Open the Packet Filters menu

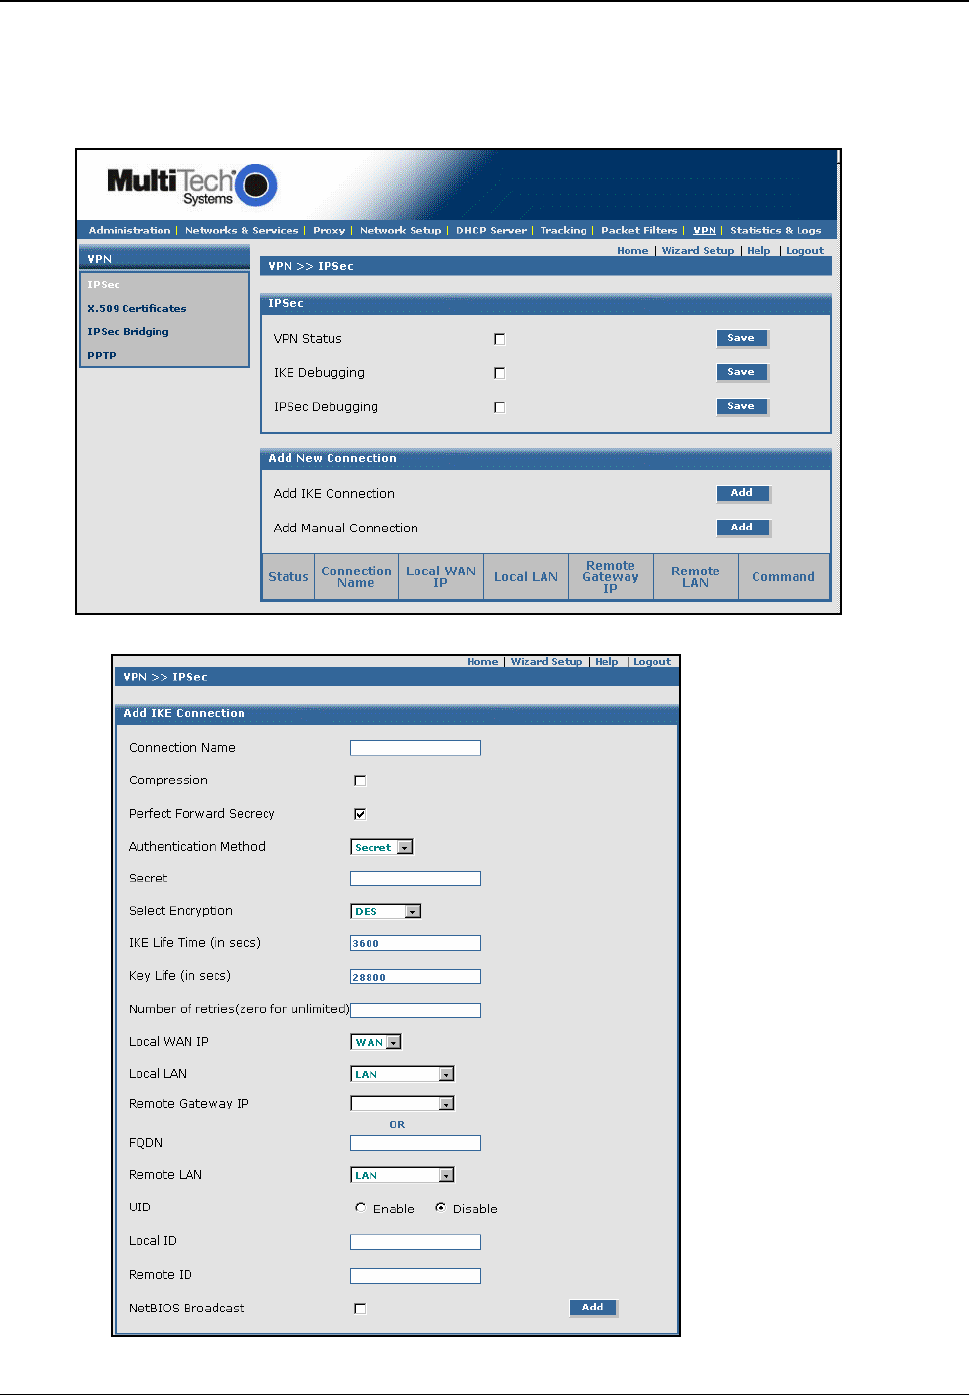638,230
